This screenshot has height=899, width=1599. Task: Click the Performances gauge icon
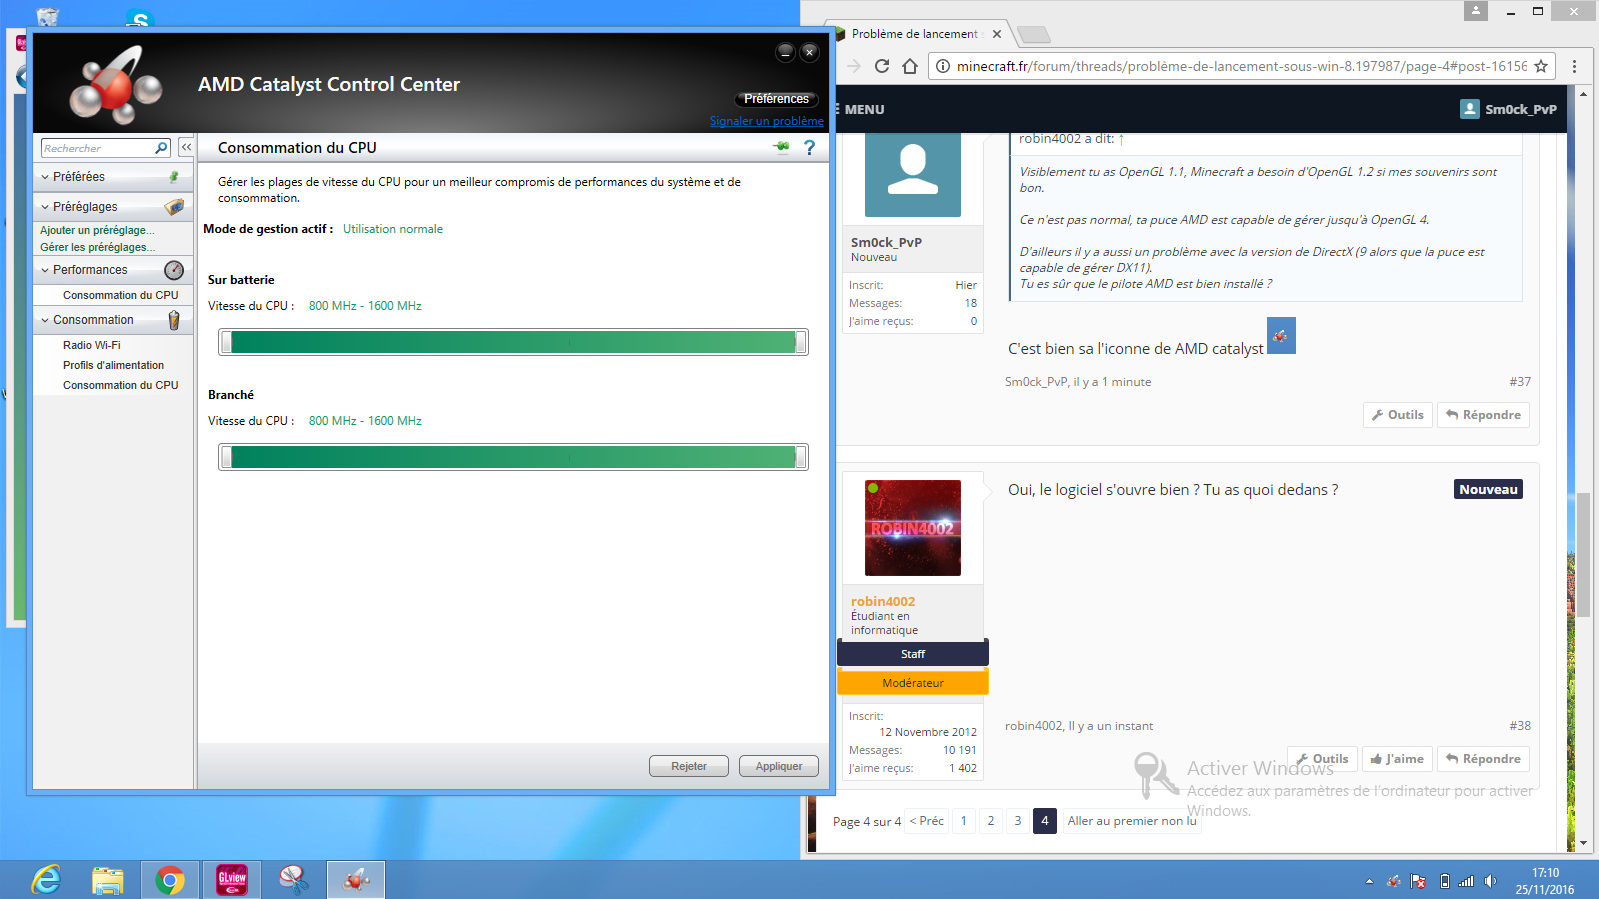[174, 270]
